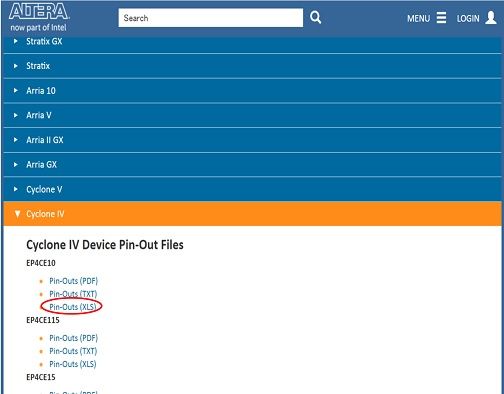Open EP4CE10 Pin-Outs (PDF) link

tap(73, 281)
